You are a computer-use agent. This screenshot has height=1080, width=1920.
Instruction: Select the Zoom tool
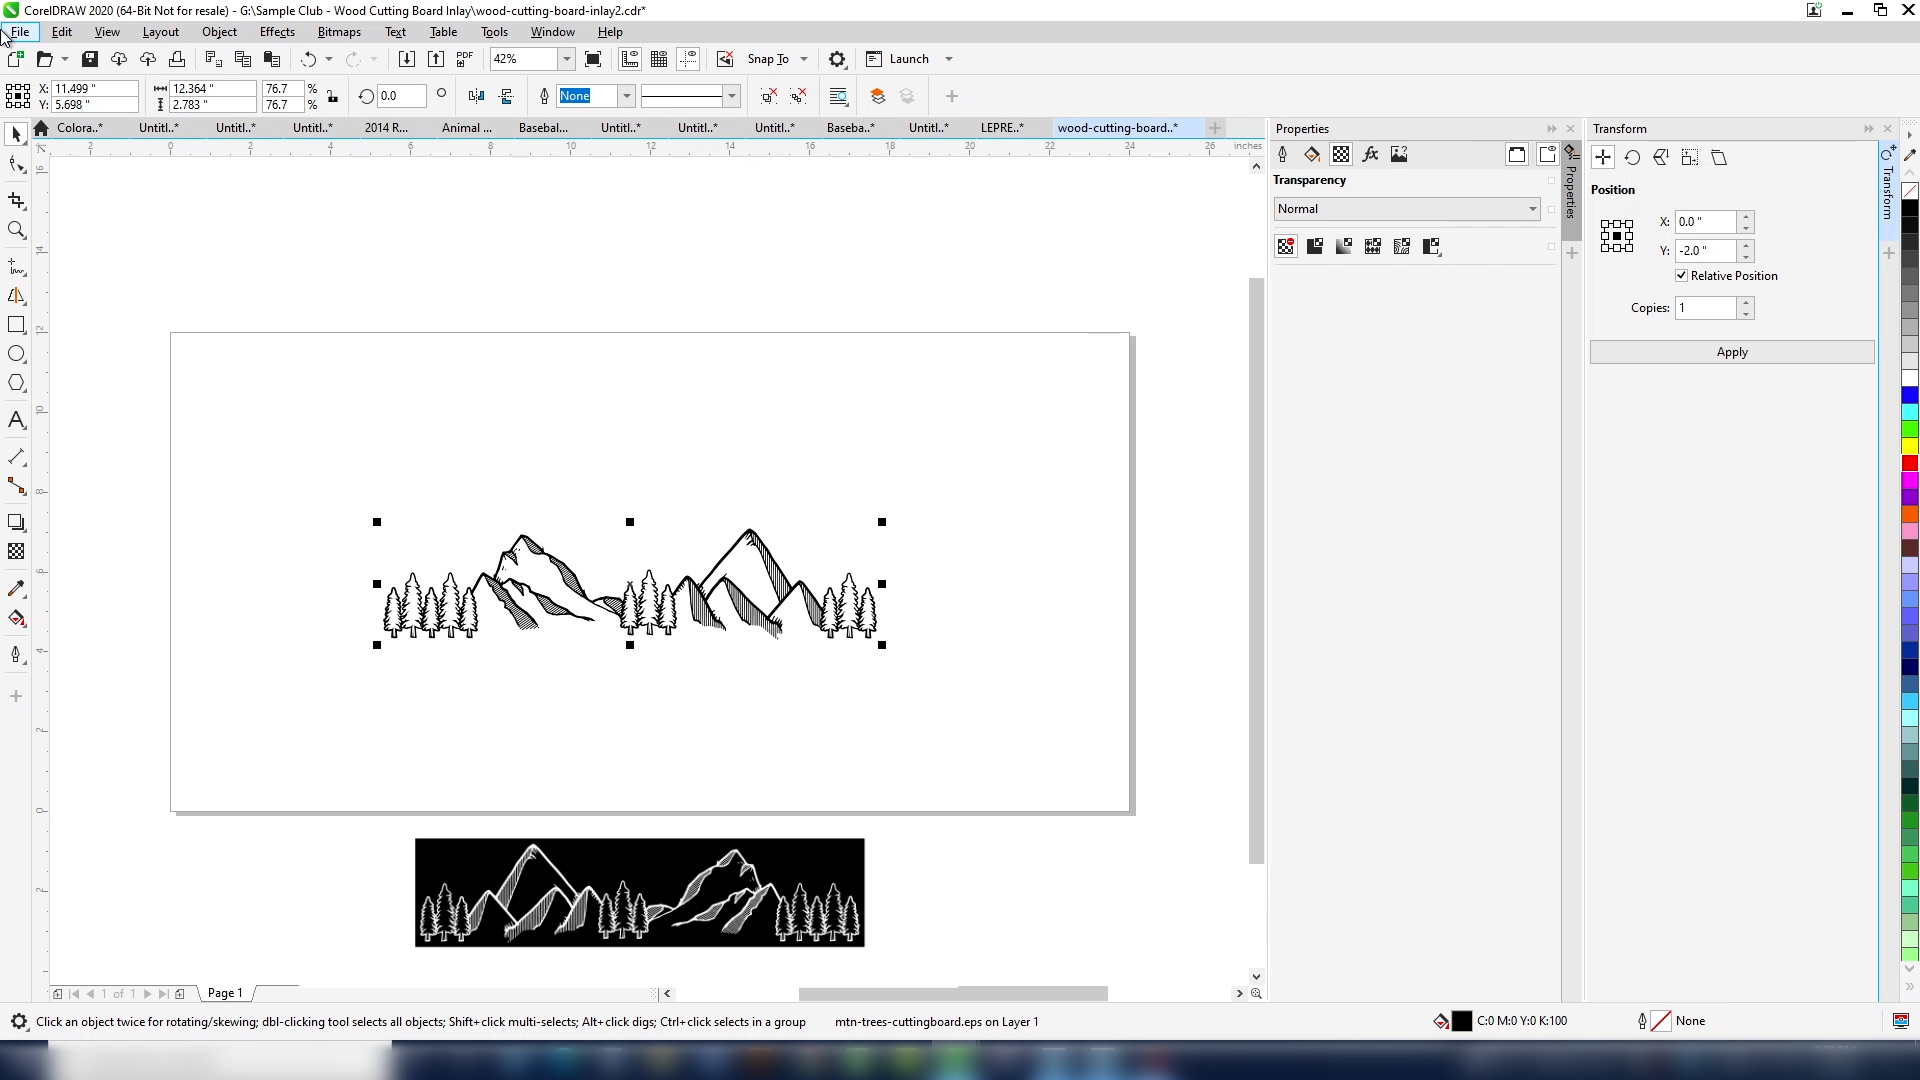tap(16, 231)
